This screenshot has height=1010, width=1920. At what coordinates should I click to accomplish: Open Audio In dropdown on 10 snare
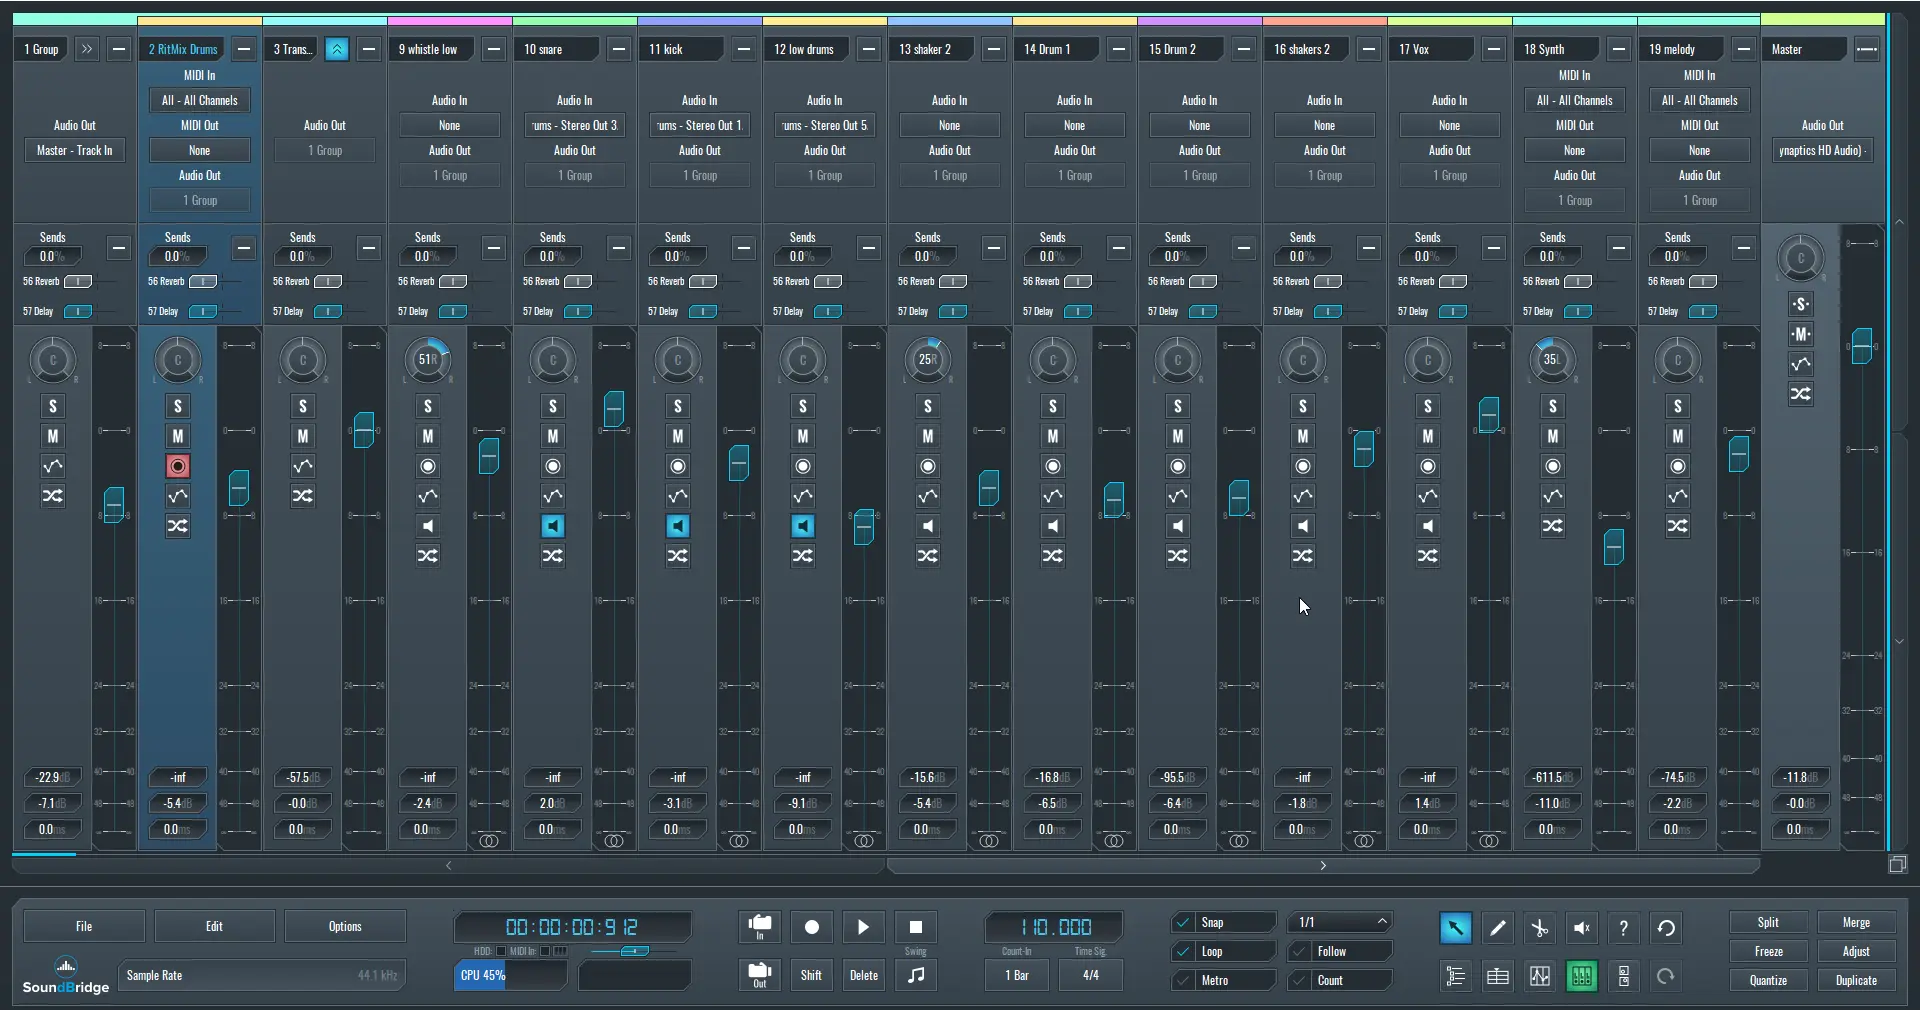pyautogui.click(x=575, y=125)
